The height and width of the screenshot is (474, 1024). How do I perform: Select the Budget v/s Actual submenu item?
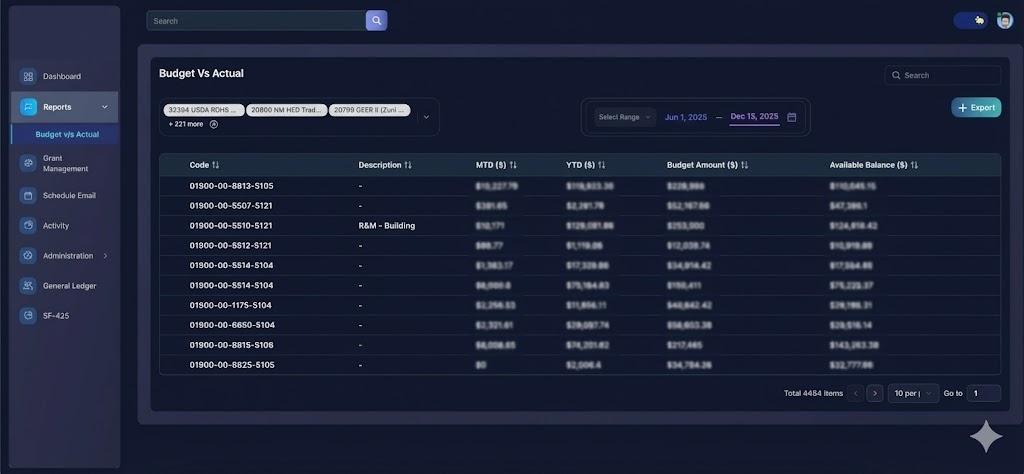click(67, 134)
